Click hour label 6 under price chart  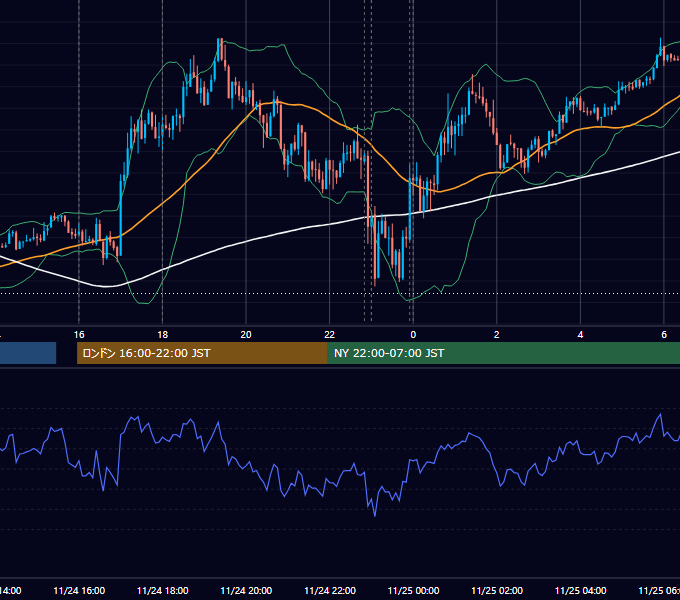click(664, 335)
